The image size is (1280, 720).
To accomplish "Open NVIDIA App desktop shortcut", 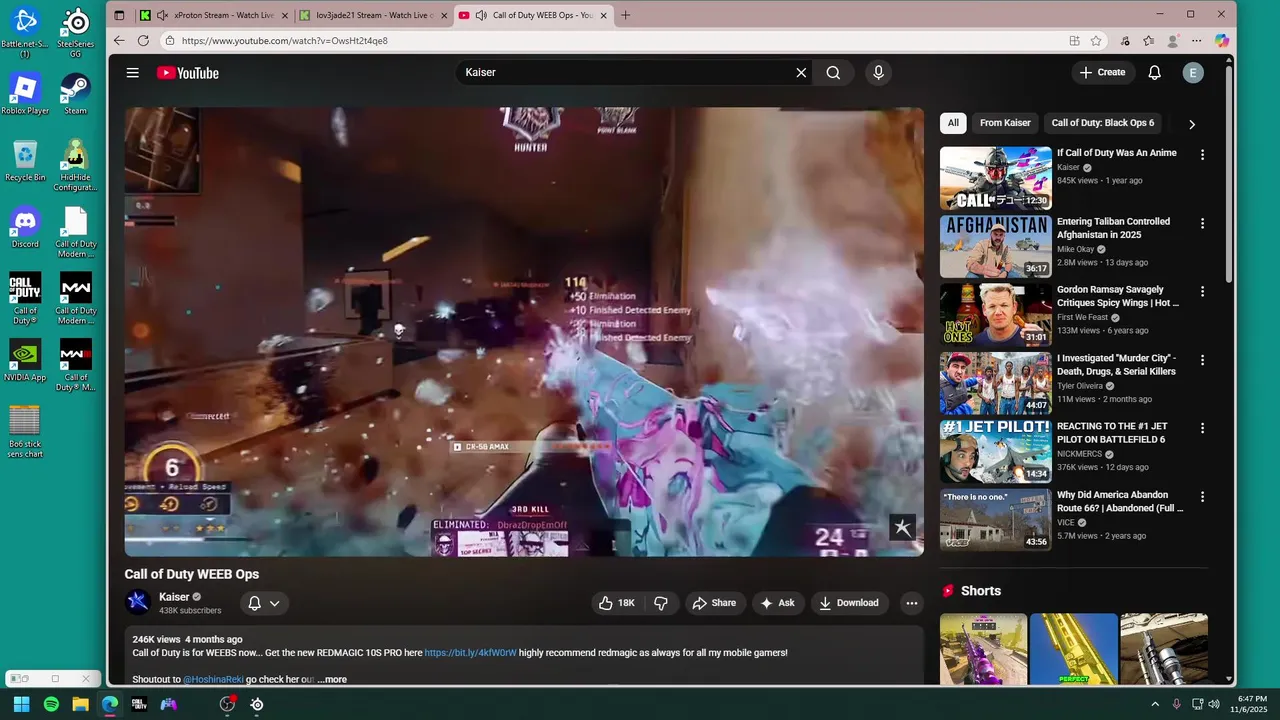I will click(x=25, y=360).
